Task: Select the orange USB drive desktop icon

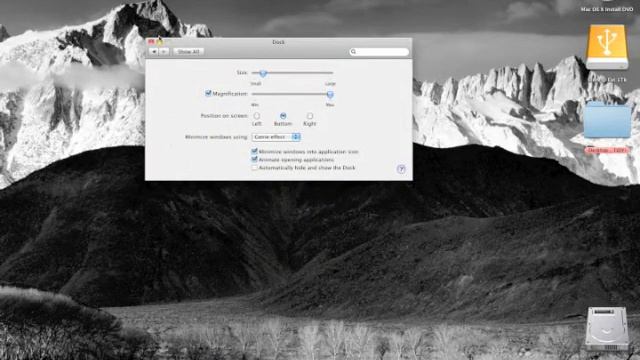Action: 607,47
